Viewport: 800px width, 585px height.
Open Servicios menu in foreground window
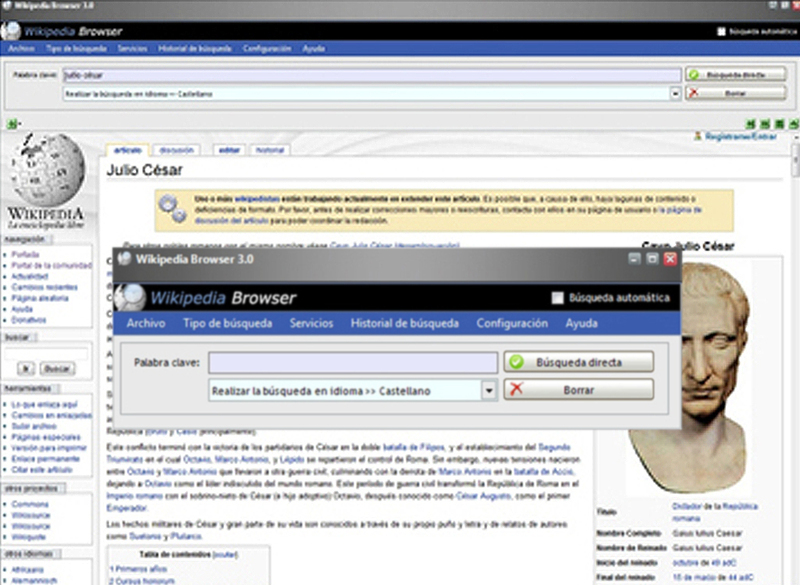click(311, 323)
